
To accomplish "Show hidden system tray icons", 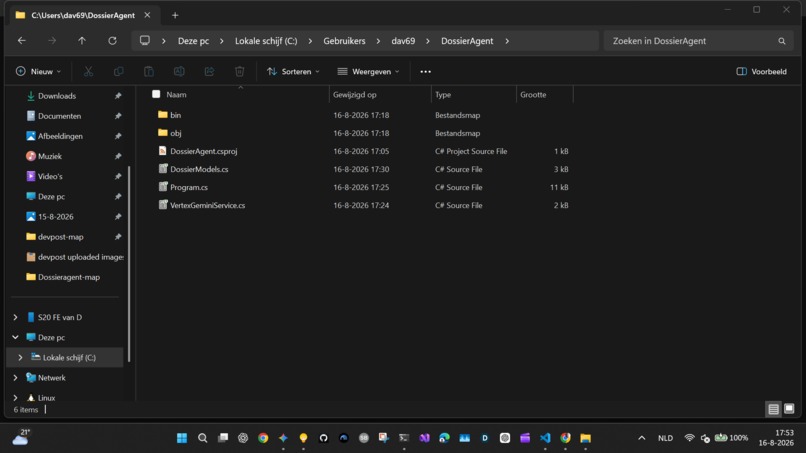I will (x=642, y=438).
